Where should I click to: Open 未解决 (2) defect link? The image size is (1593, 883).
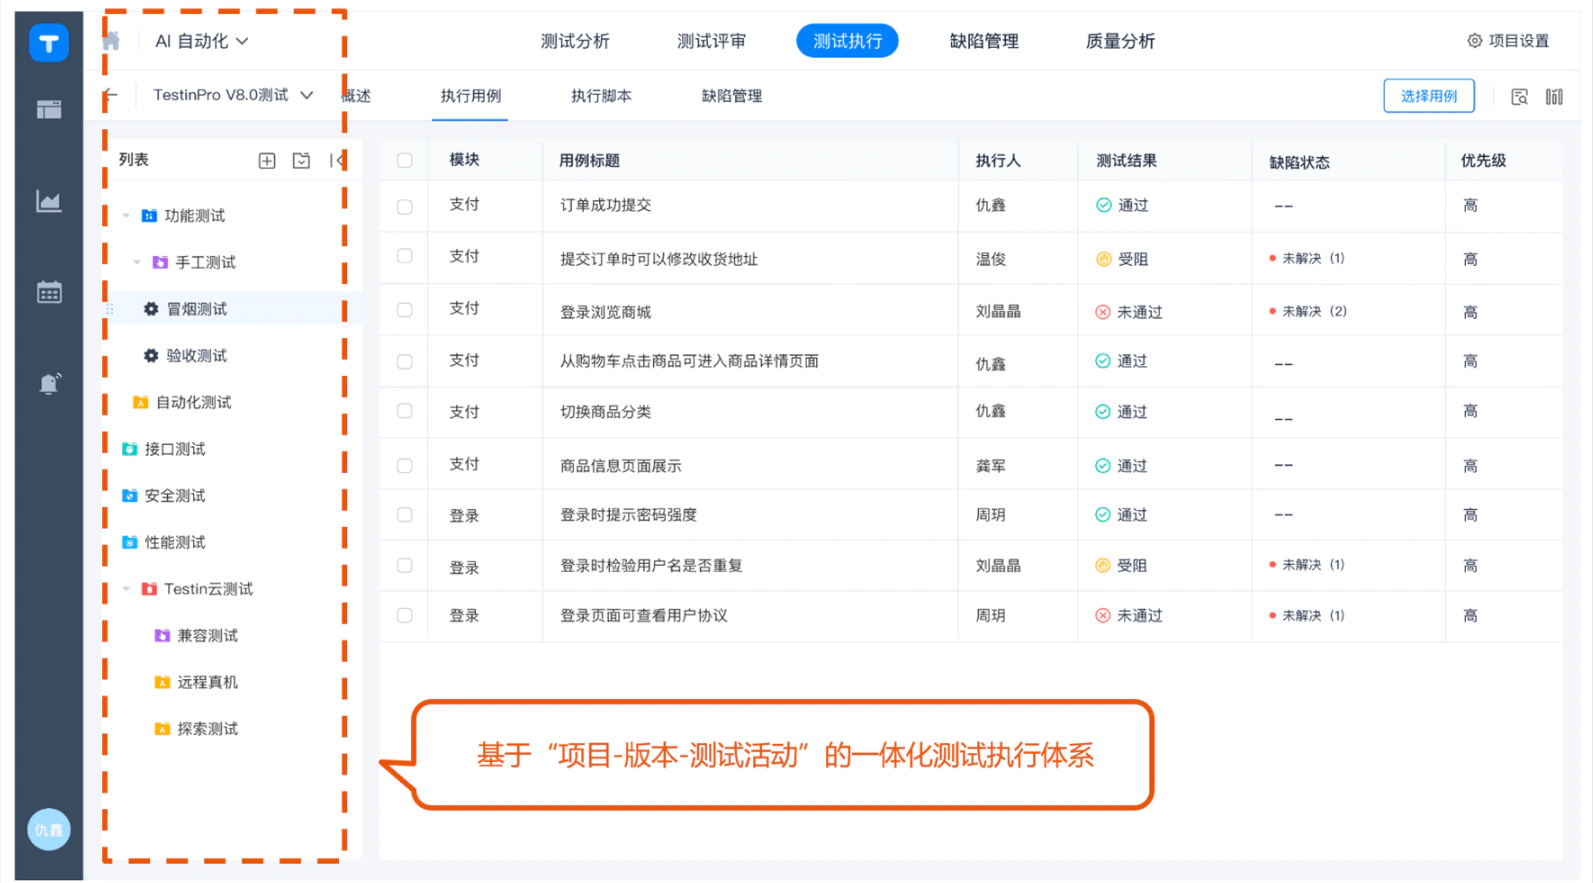(x=1308, y=311)
